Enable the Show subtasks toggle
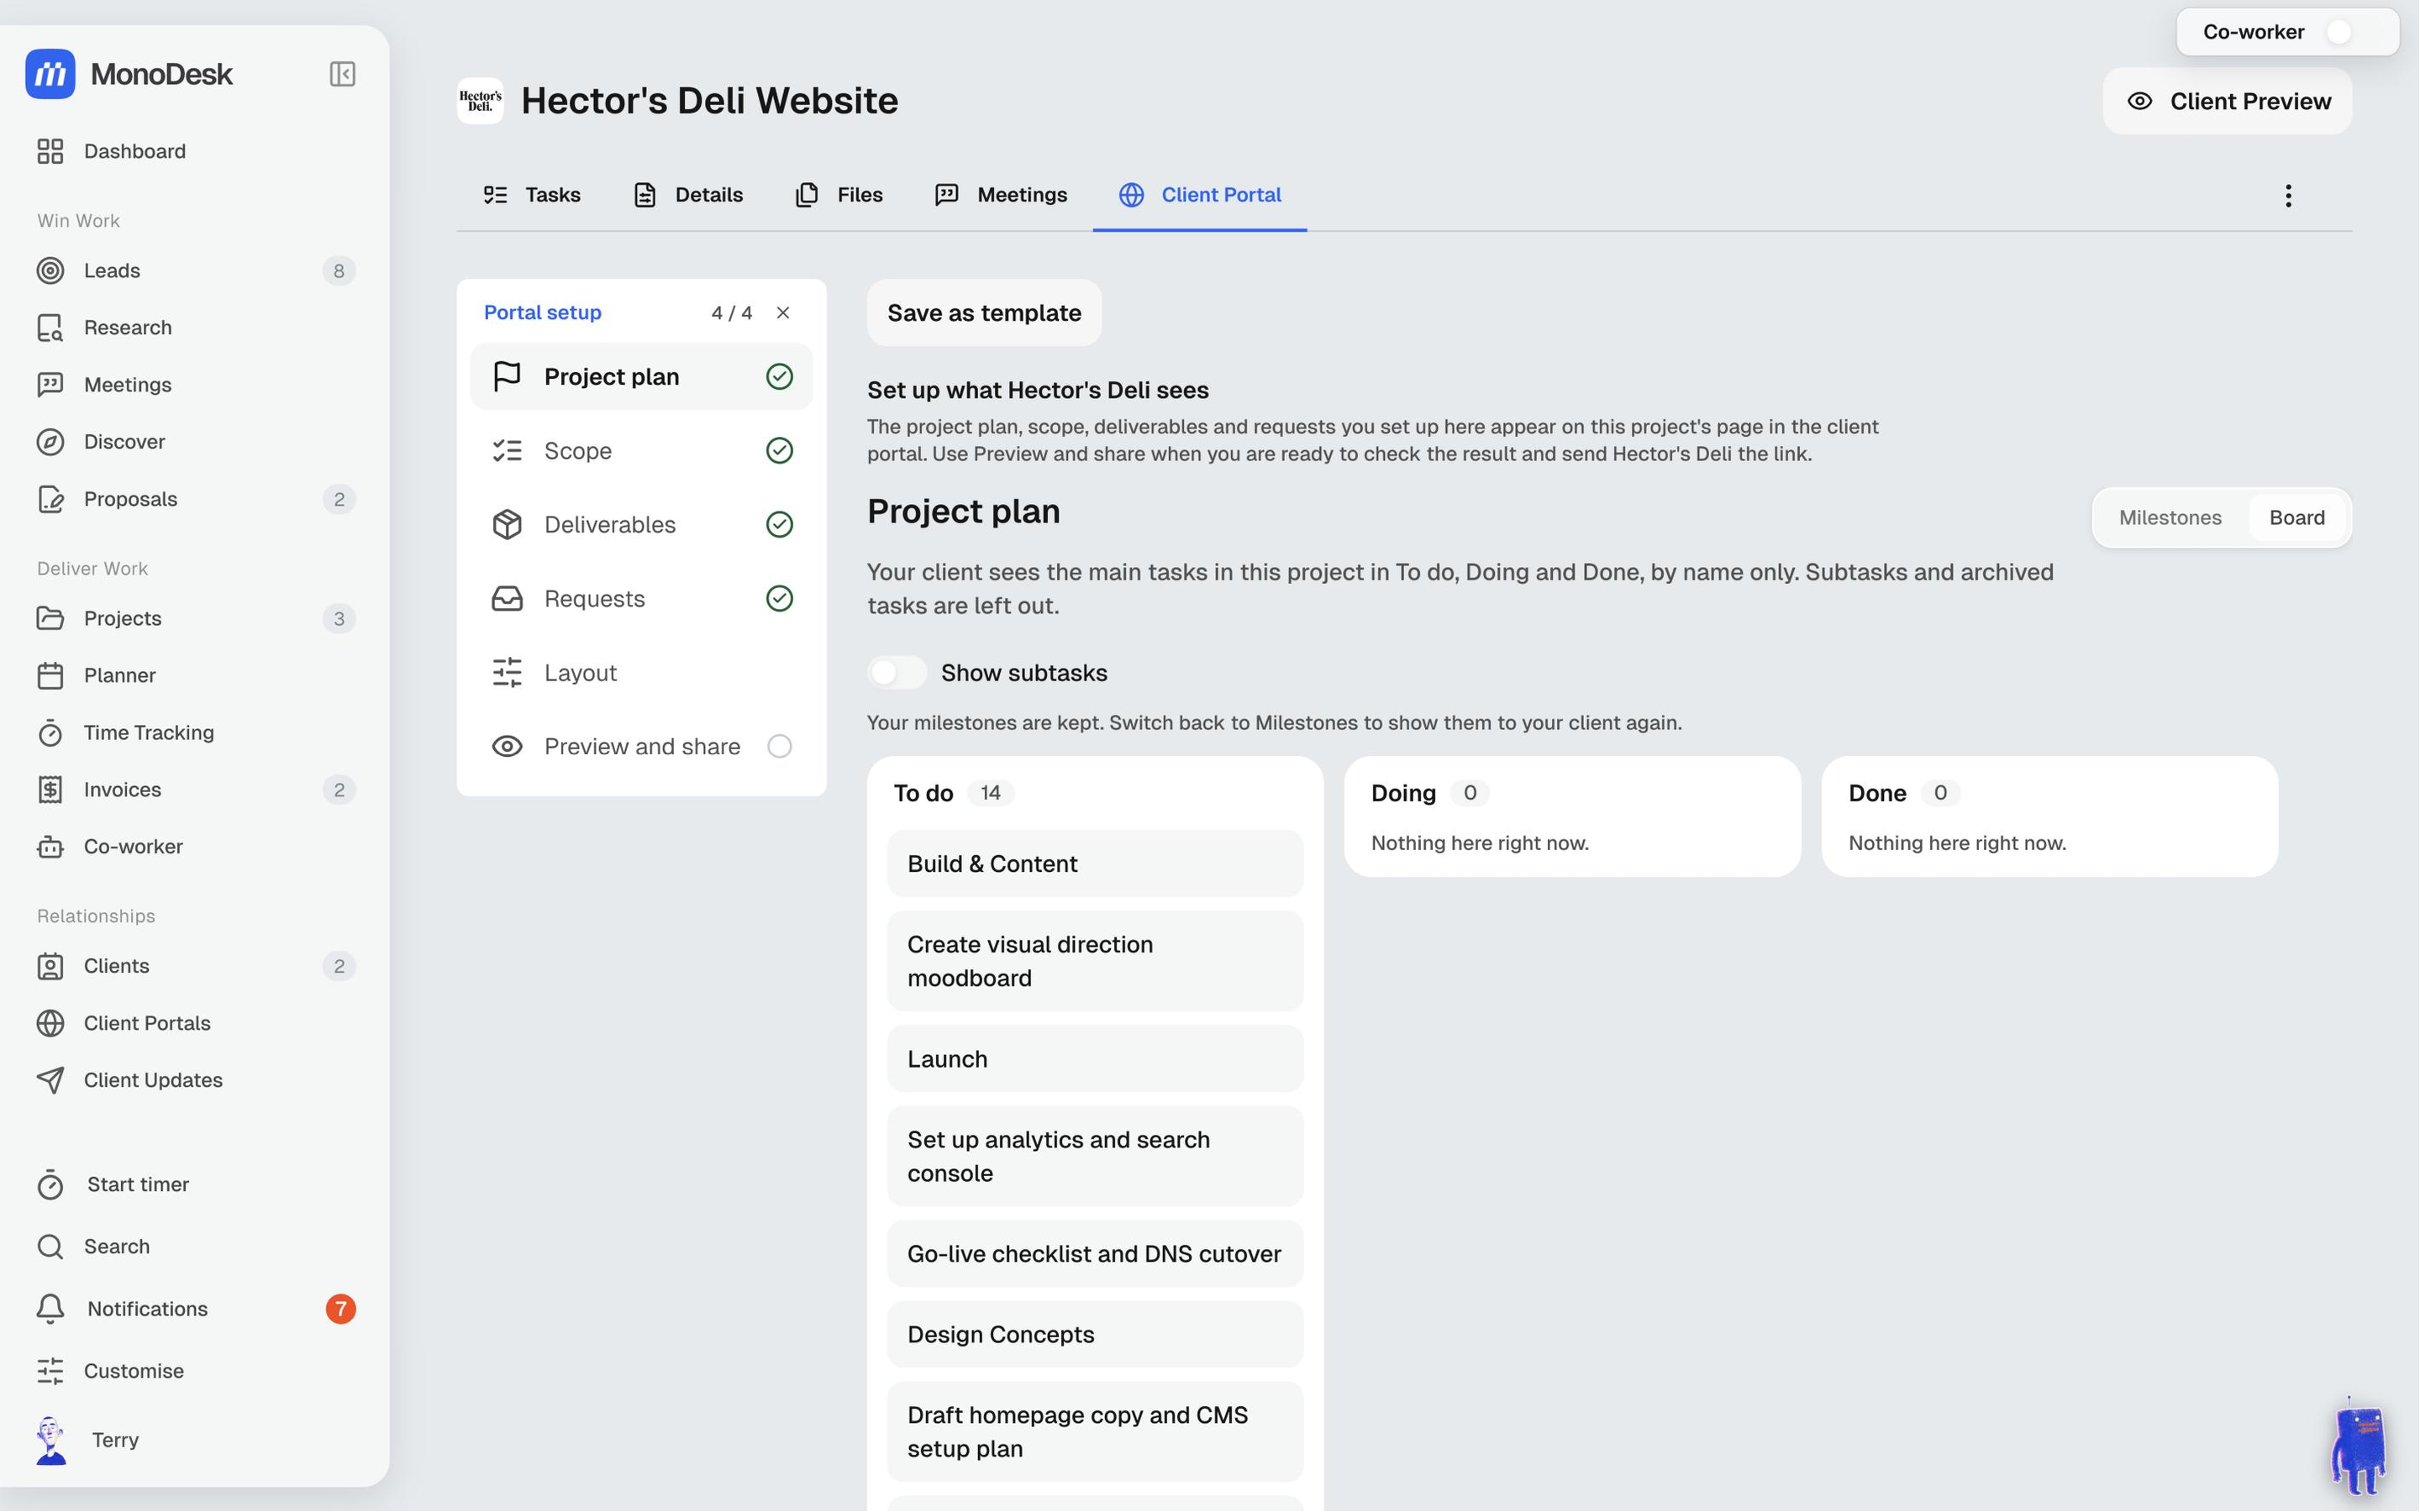 [897, 673]
